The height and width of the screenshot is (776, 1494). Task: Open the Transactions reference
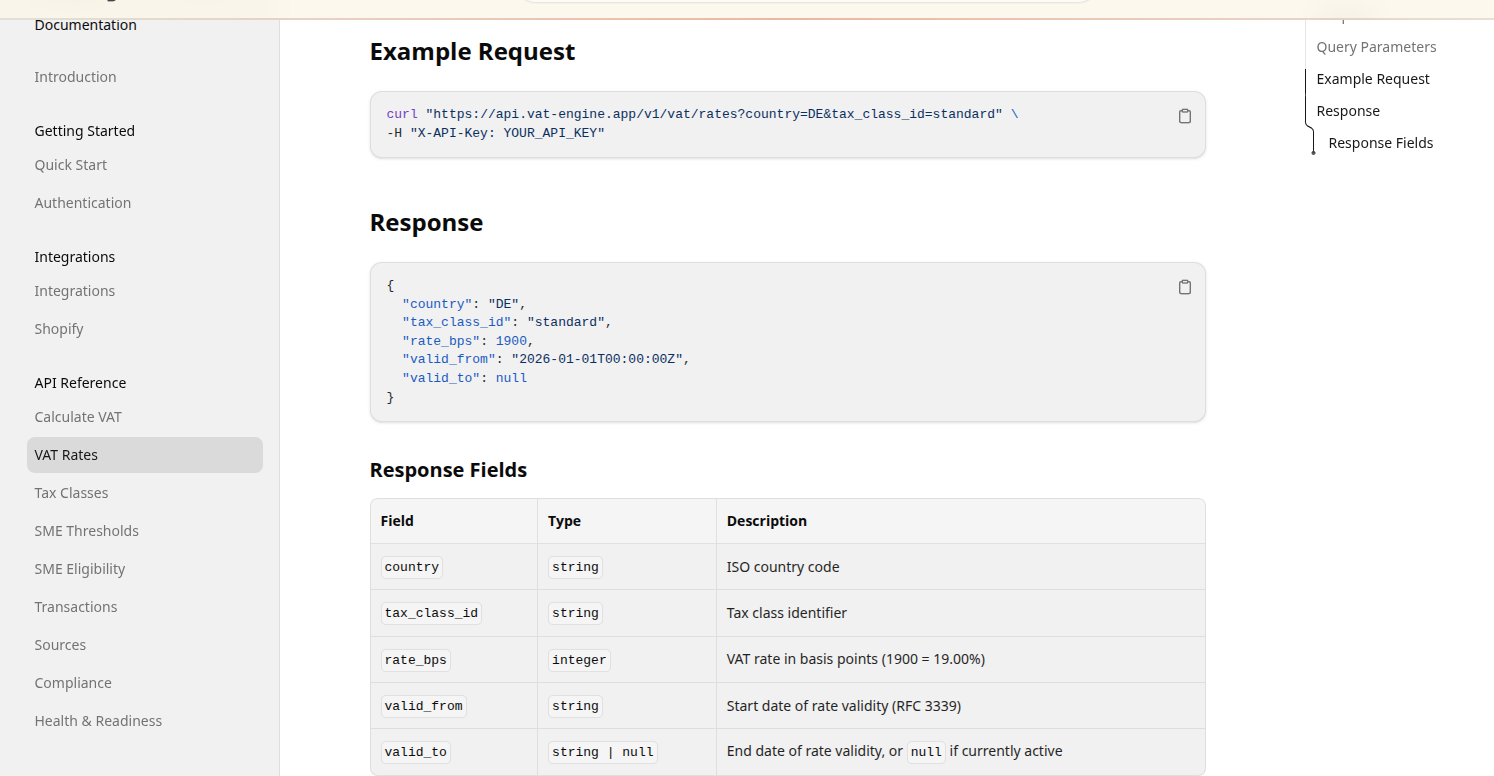(x=76, y=607)
